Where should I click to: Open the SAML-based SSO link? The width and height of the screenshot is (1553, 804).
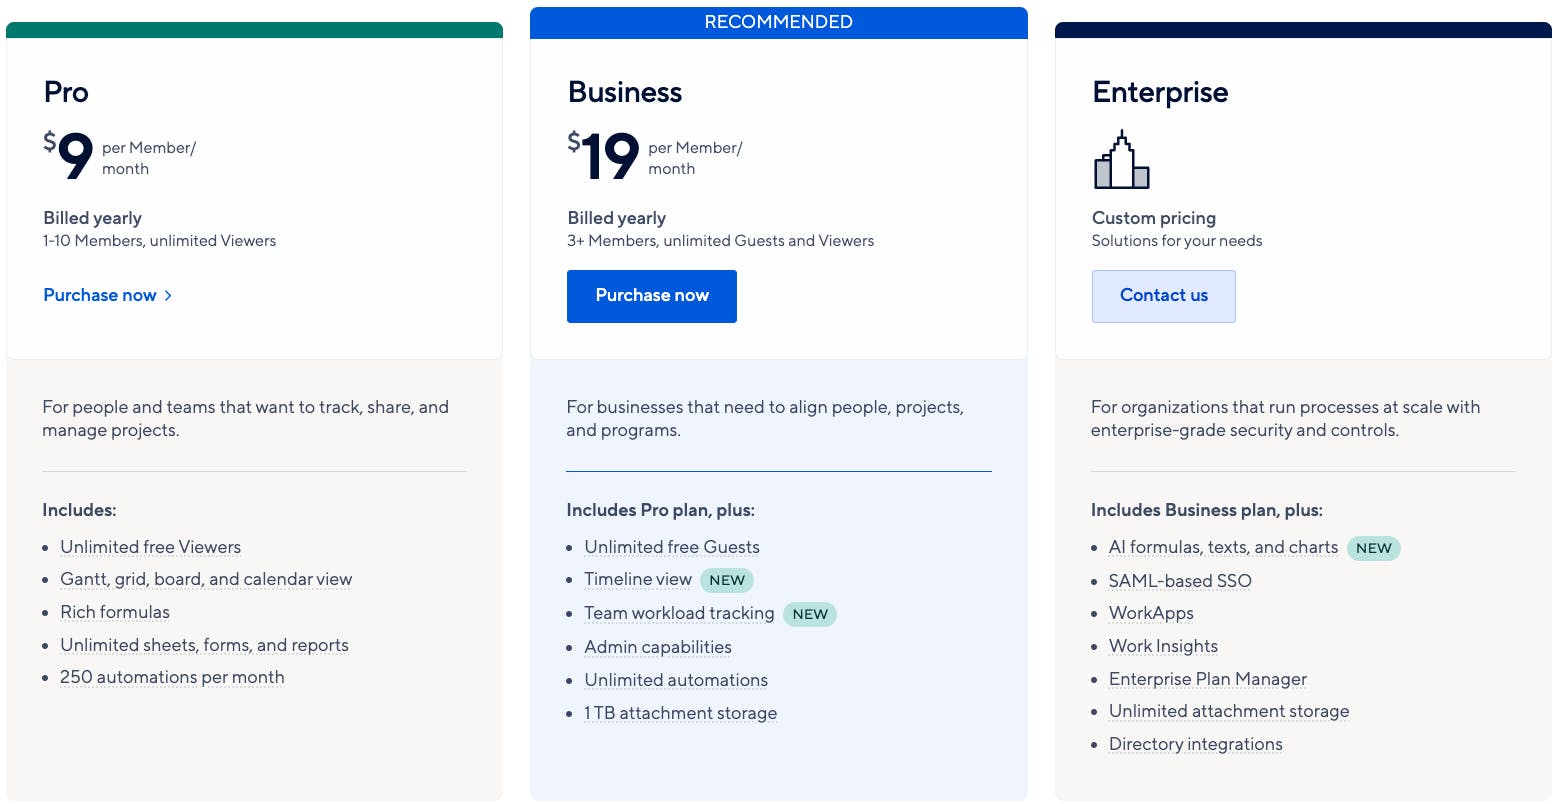point(1180,581)
